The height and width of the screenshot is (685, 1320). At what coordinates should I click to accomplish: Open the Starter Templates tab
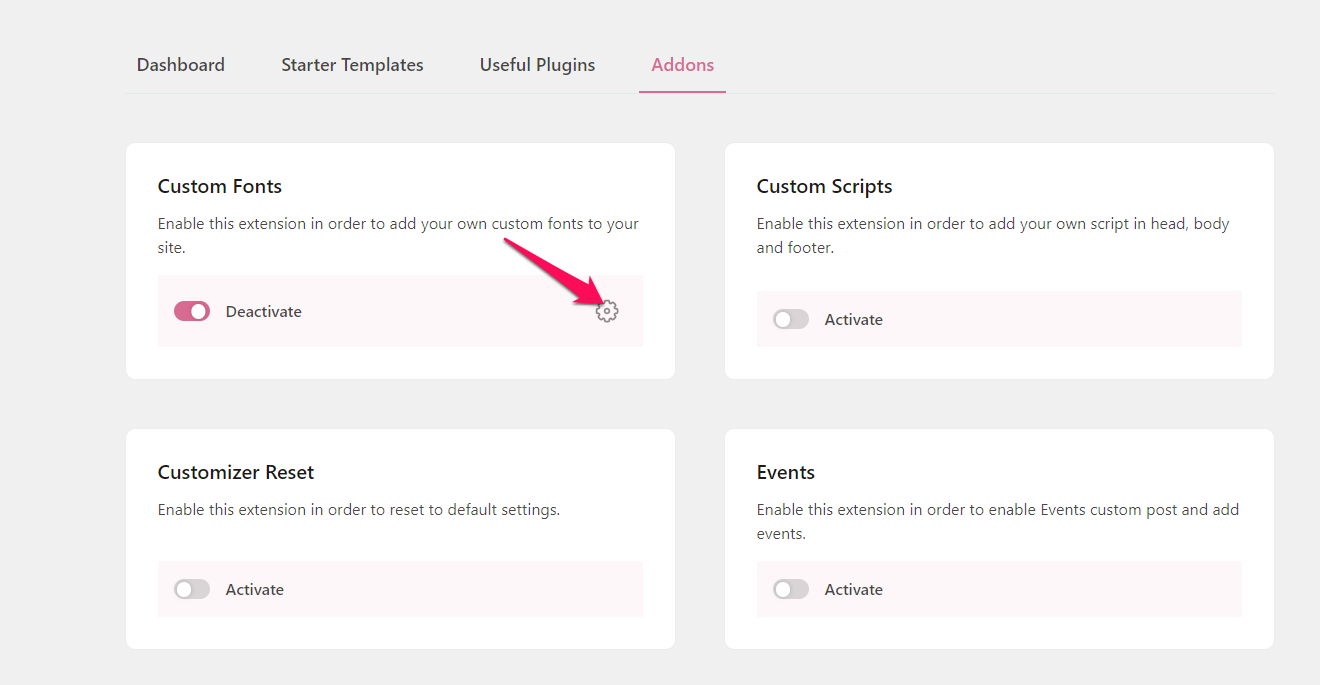(x=352, y=64)
